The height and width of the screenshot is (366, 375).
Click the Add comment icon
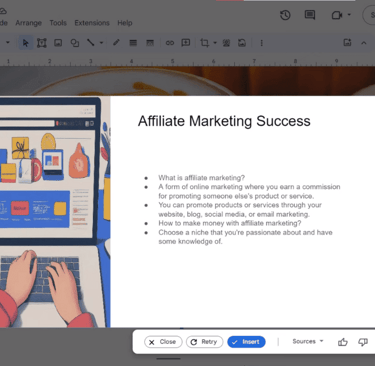pos(185,42)
